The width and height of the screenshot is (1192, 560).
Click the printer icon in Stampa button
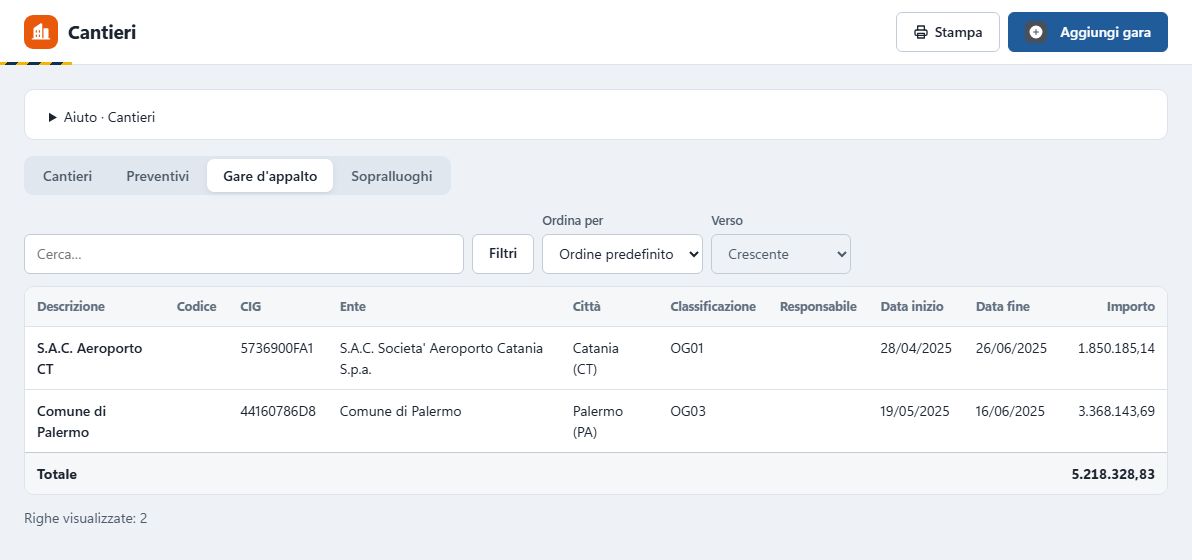[x=921, y=33]
